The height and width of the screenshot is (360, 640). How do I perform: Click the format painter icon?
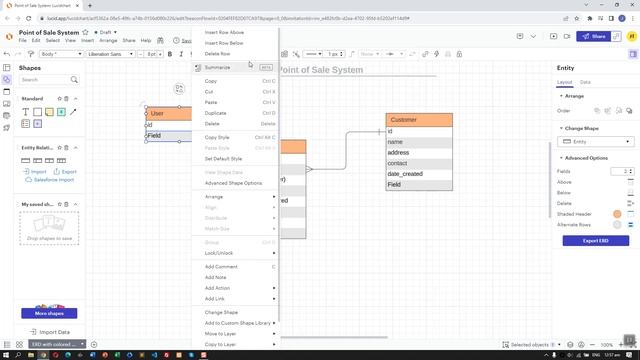click(x=31, y=54)
